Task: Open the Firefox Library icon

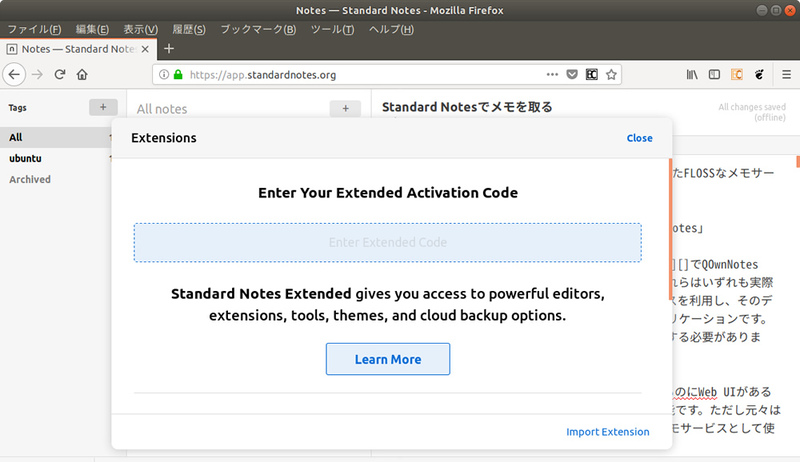Action: click(x=692, y=74)
